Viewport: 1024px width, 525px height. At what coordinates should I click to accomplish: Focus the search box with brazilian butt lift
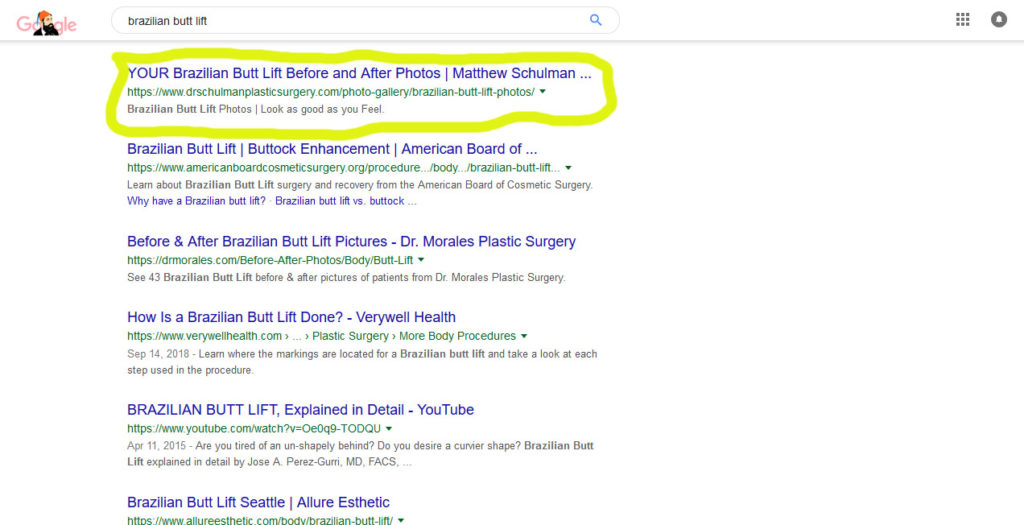point(365,20)
